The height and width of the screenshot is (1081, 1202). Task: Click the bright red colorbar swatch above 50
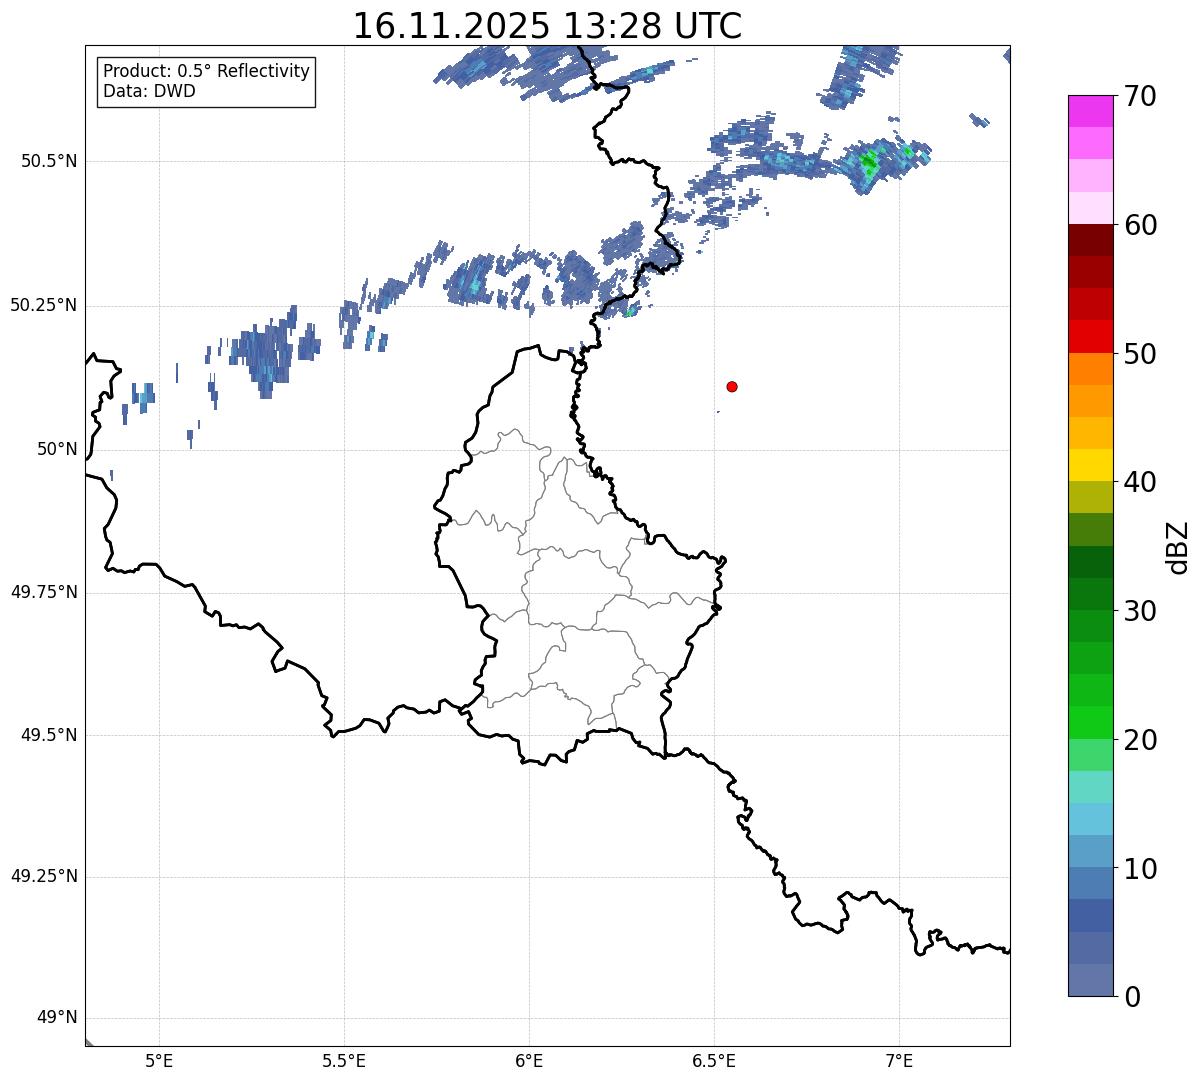click(1091, 337)
